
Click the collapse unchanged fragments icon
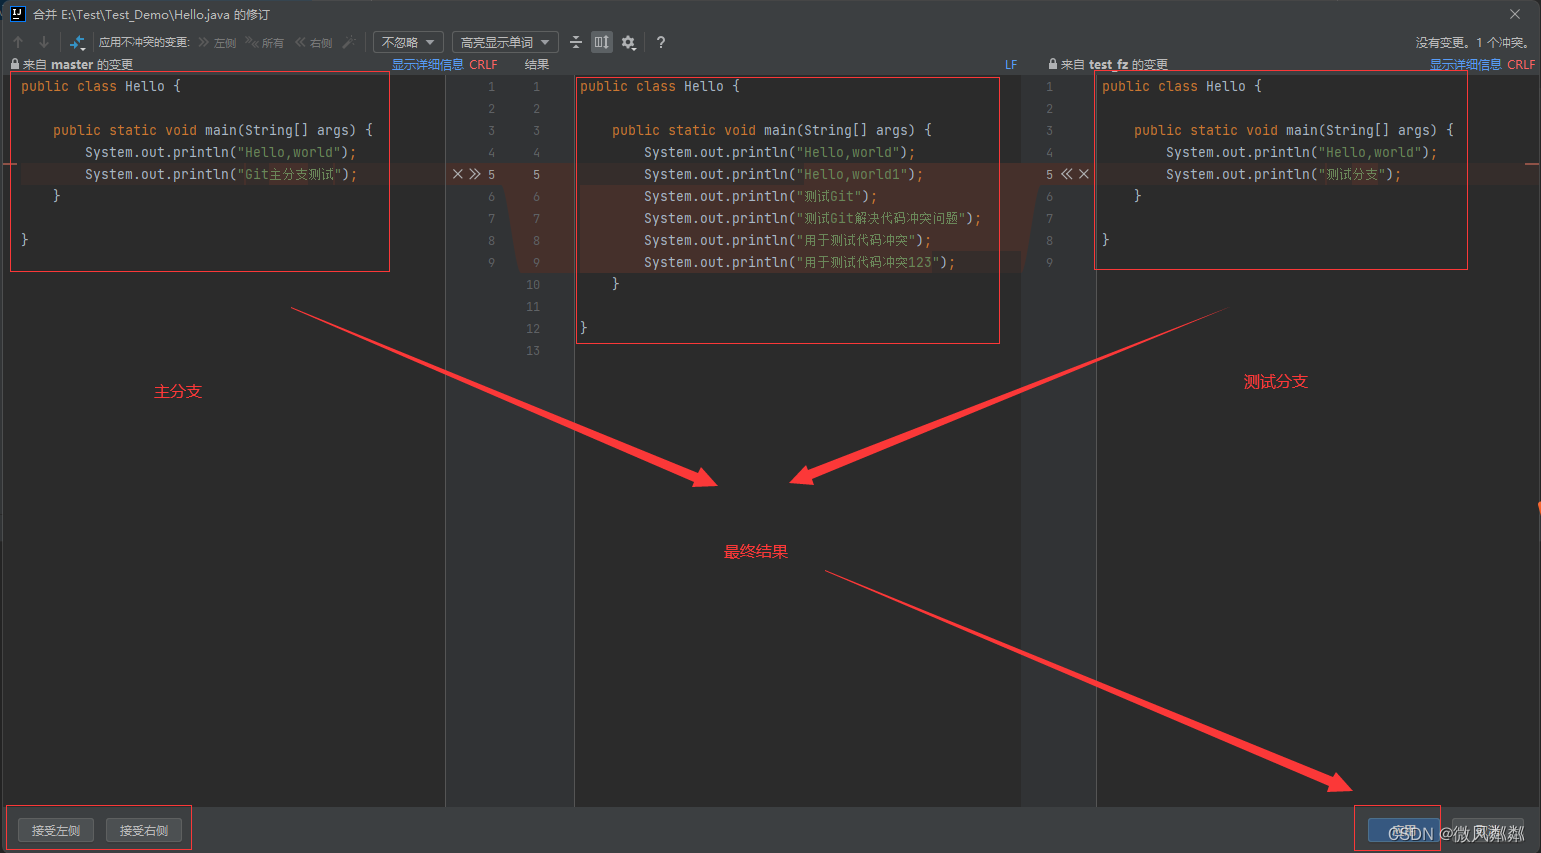point(576,42)
